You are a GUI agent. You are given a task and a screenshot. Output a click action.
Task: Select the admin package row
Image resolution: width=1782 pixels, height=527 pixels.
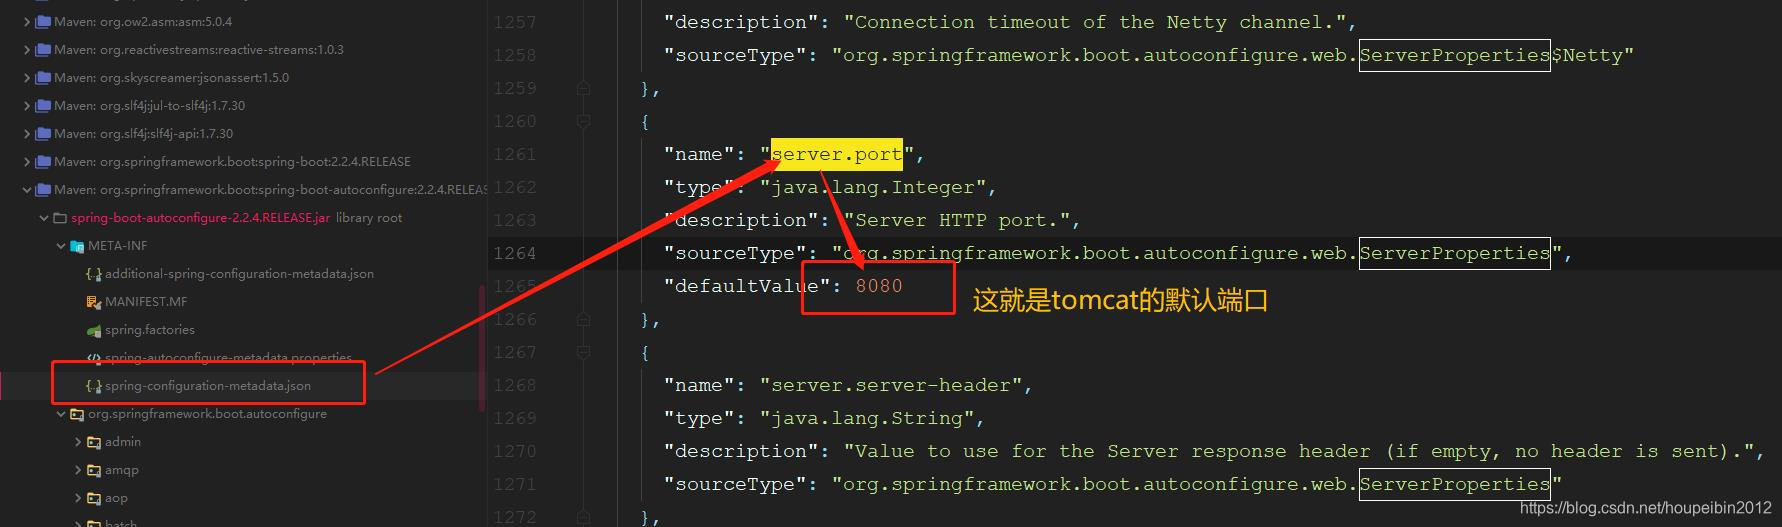click(123, 441)
